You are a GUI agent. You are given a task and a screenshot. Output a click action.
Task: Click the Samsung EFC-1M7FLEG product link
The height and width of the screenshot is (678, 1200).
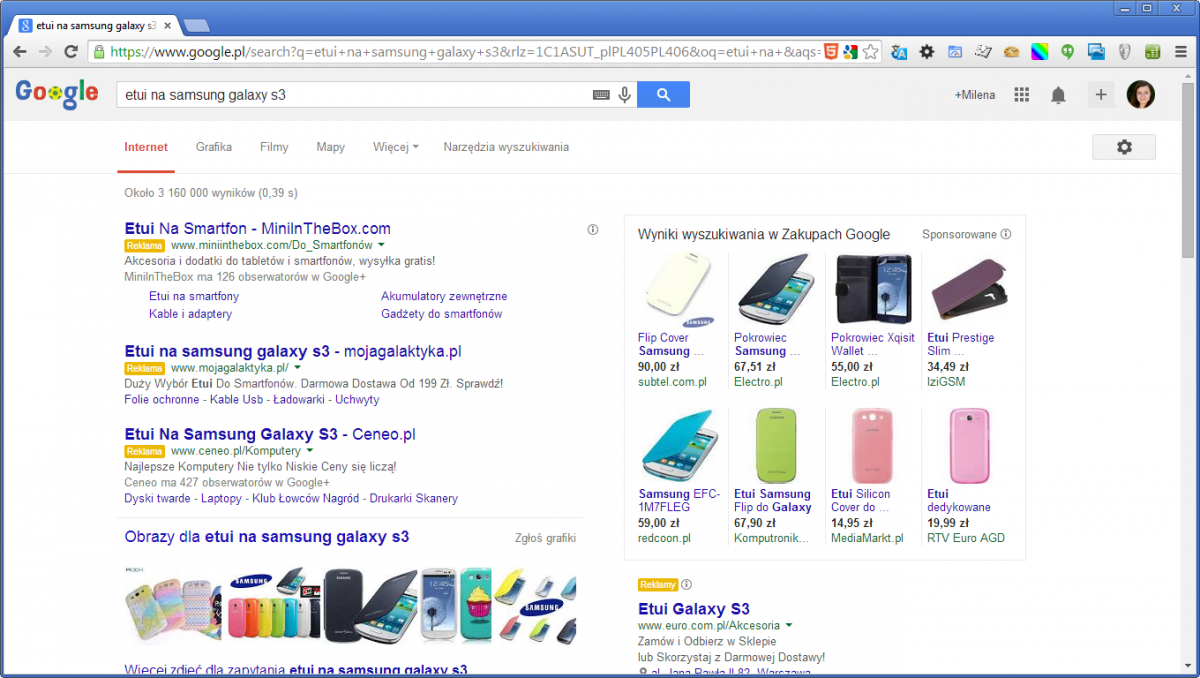click(x=678, y=500)
